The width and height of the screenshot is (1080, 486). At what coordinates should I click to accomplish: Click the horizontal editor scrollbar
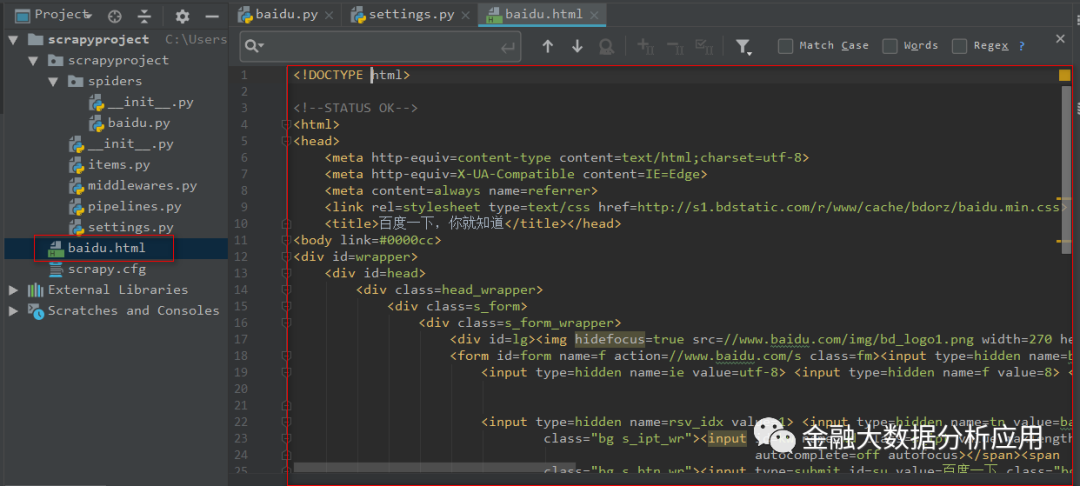tap(435, 467)
